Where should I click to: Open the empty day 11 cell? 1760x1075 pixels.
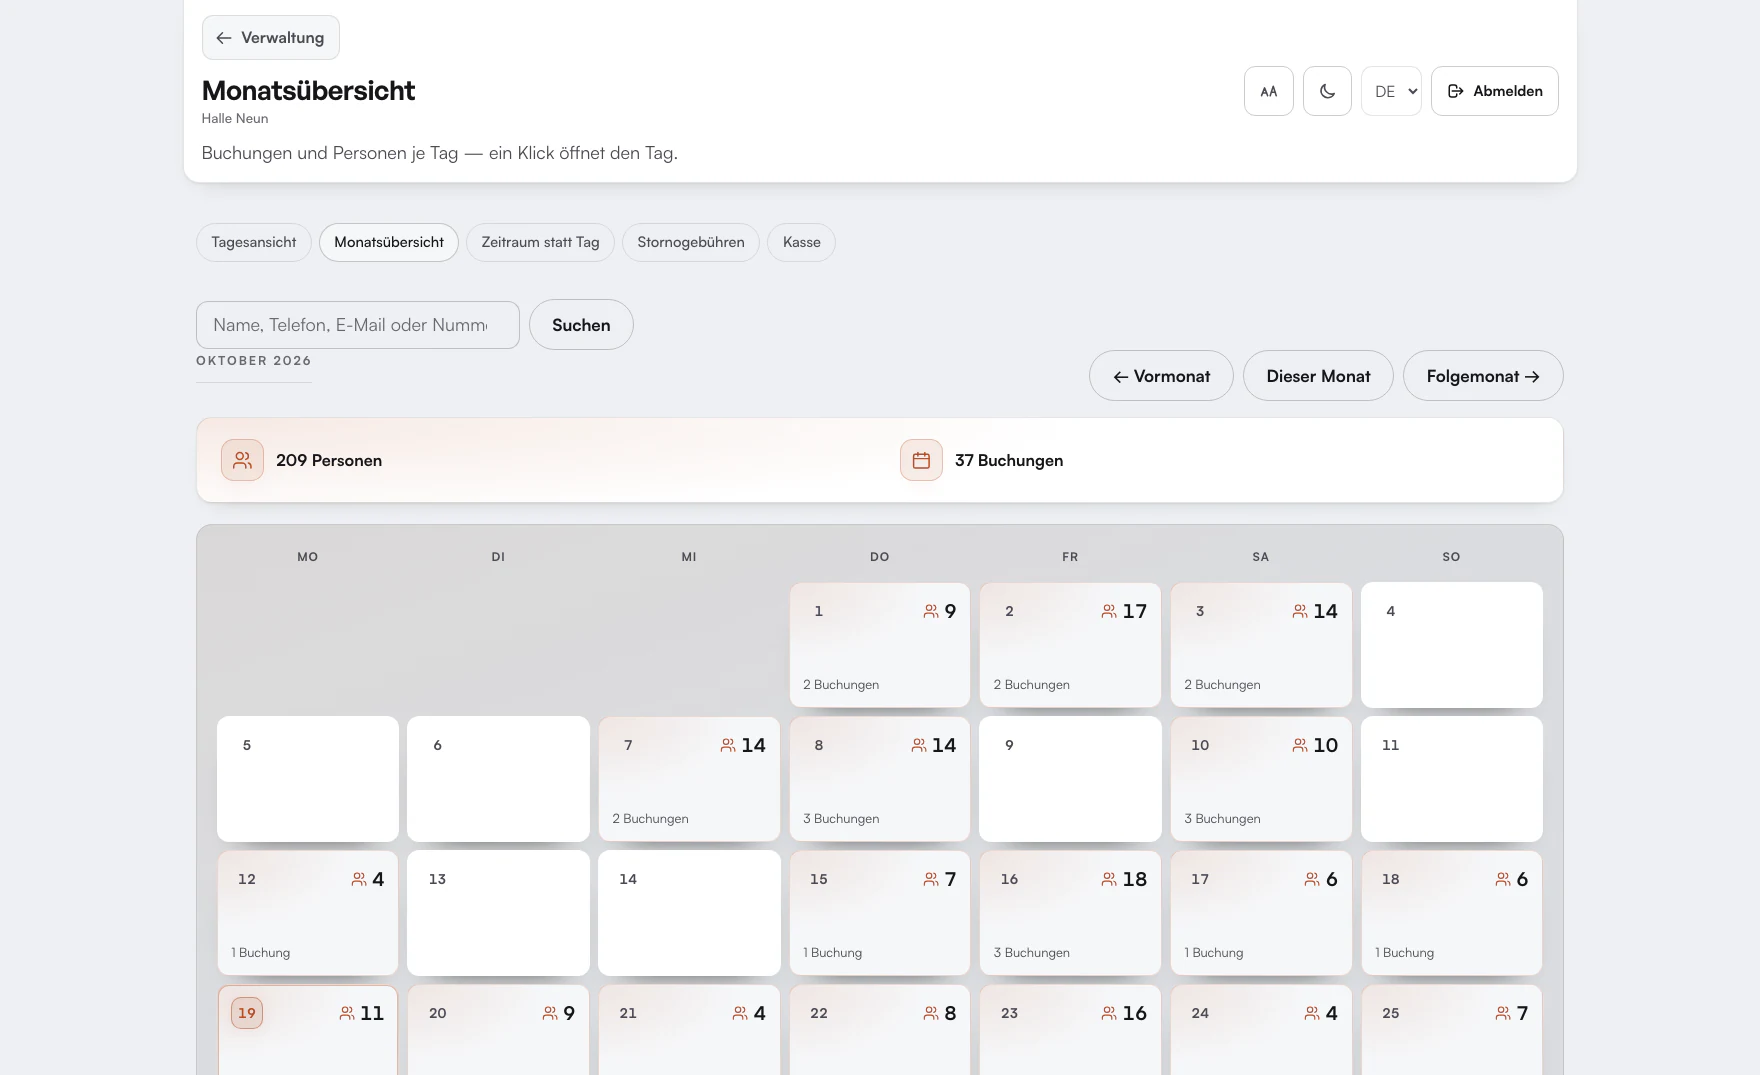tap(1452, 779)
